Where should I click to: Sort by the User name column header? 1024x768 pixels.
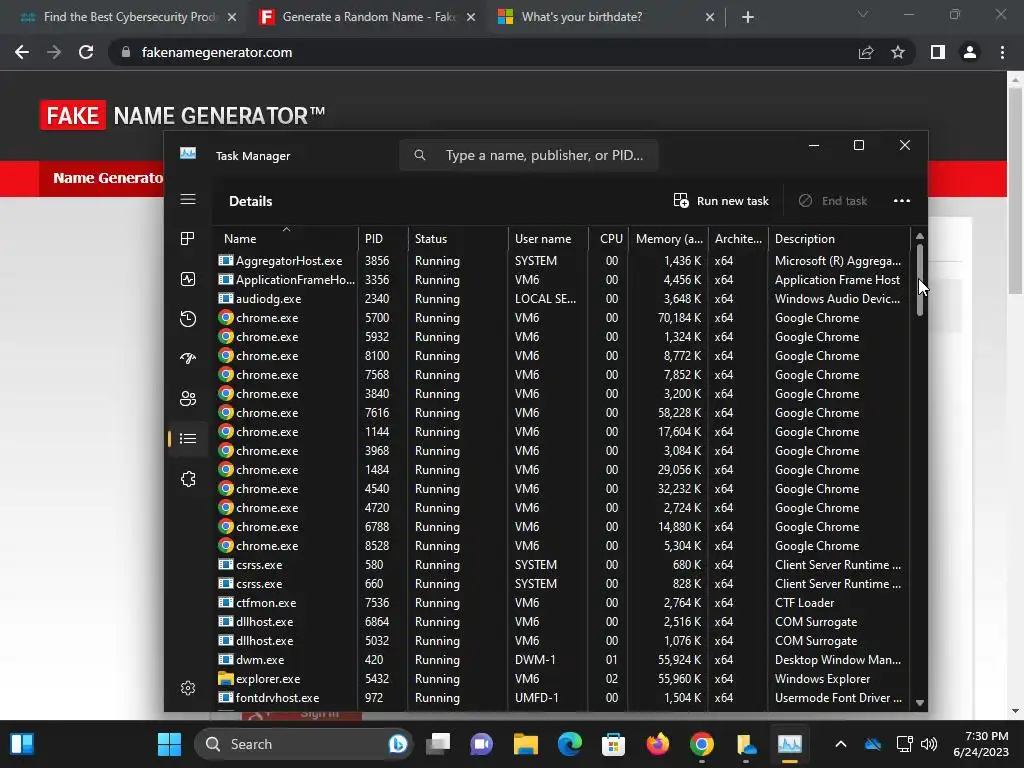pyautogui.click(x=548, y=238)
